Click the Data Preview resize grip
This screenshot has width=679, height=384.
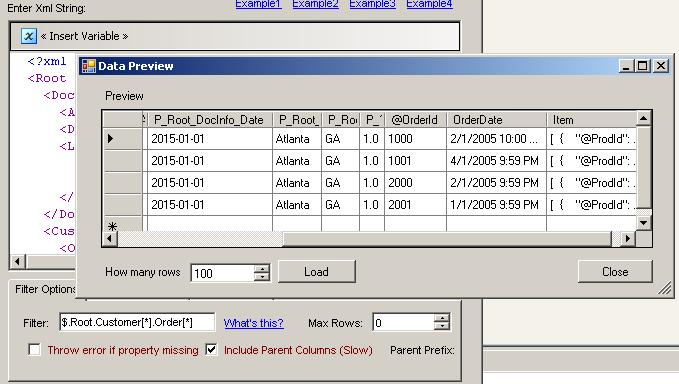(x=665, y=288)
